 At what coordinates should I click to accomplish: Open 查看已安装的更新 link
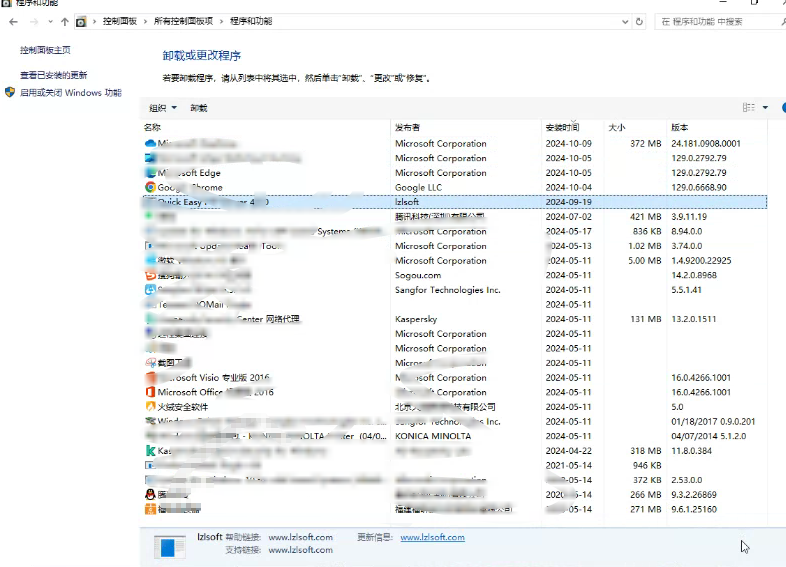[53, 75]
